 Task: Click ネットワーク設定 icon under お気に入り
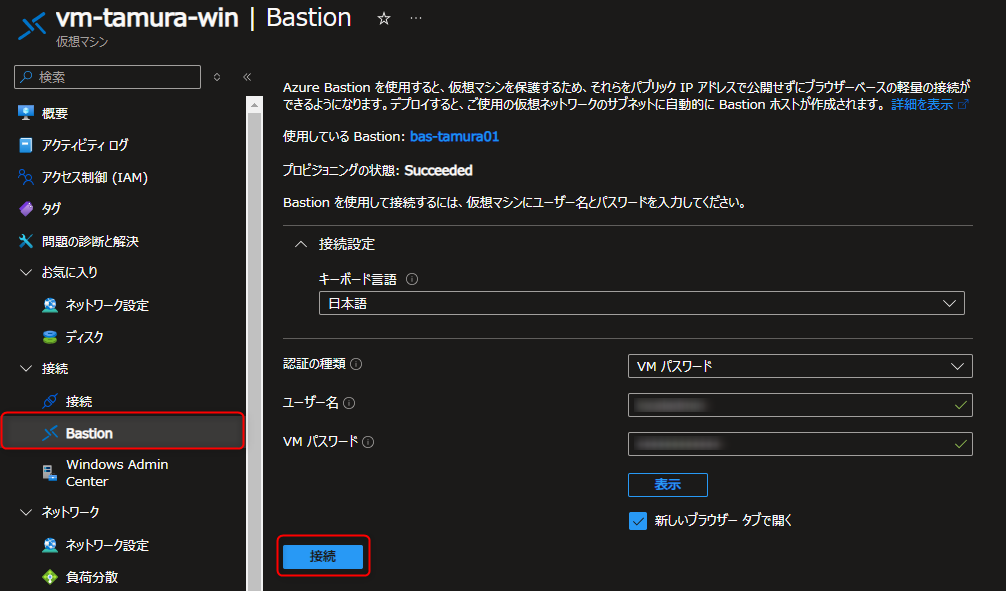click(49, 305)
